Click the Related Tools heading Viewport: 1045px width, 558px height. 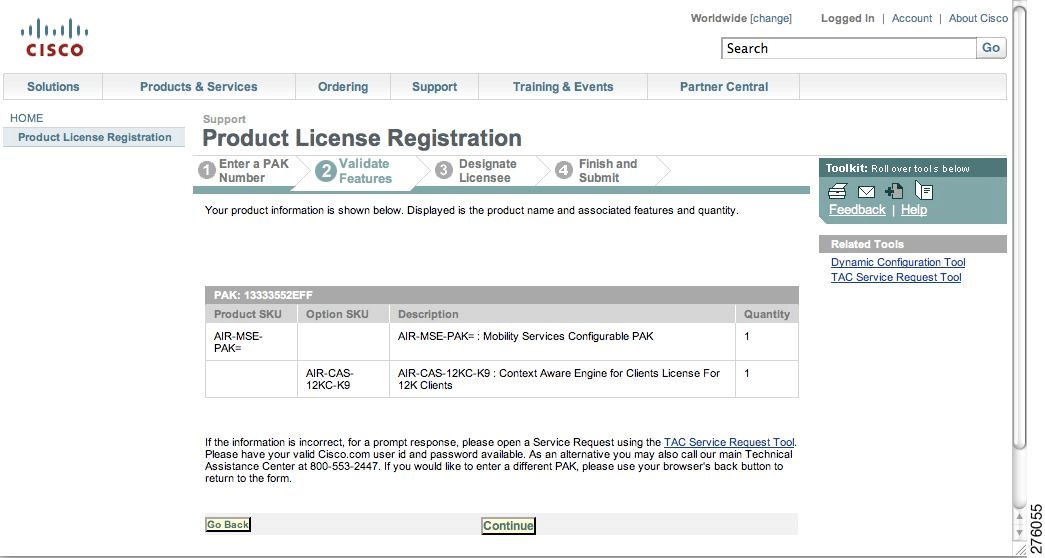tap(912, 244)
